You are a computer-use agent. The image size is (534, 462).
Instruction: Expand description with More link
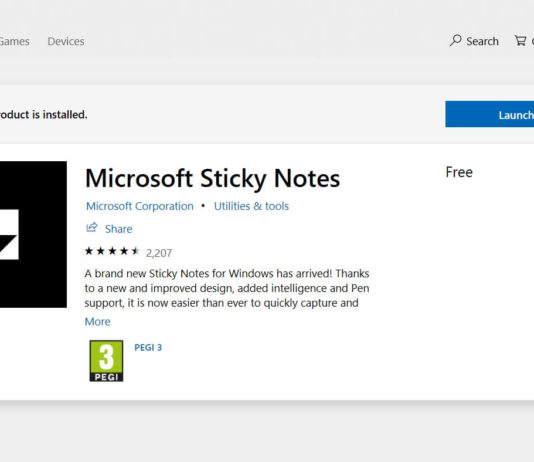tap(97, 321)
